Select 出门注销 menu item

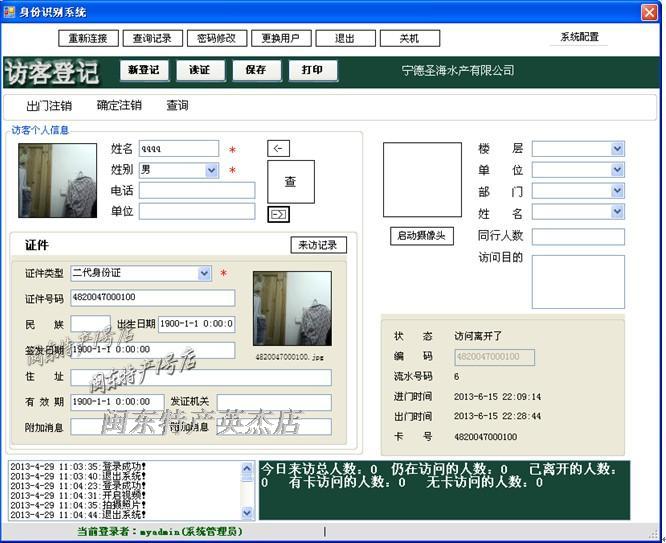coord(49,106)
